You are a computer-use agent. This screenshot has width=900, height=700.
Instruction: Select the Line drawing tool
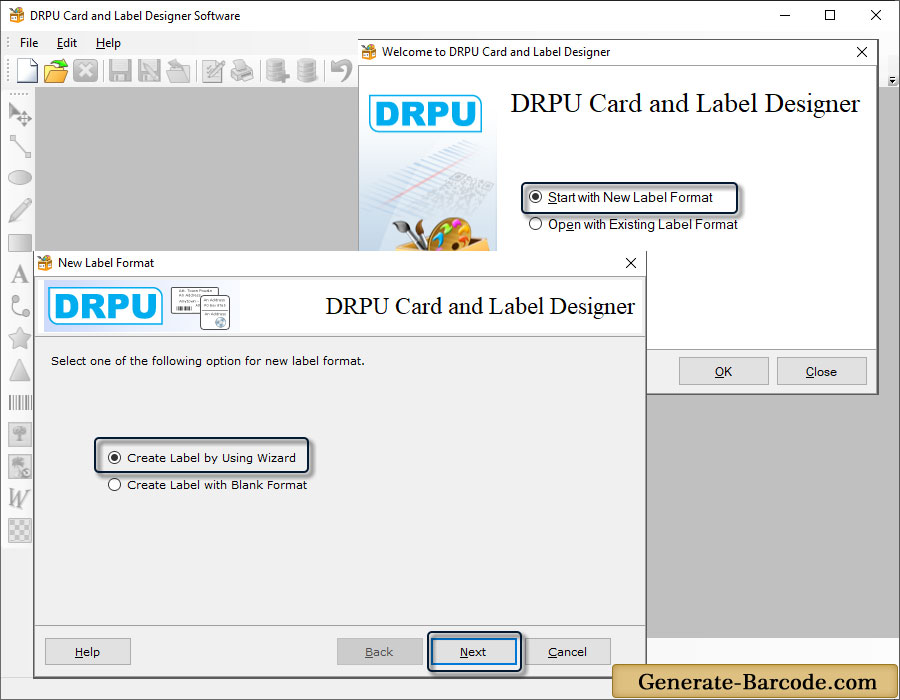click(x=20, y=146)
